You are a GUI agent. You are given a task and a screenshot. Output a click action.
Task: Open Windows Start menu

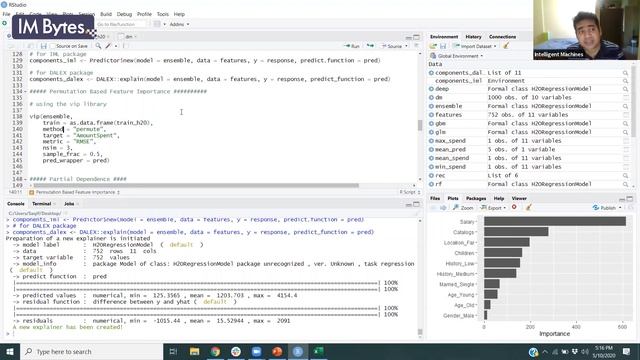click(x=10, y=351)
